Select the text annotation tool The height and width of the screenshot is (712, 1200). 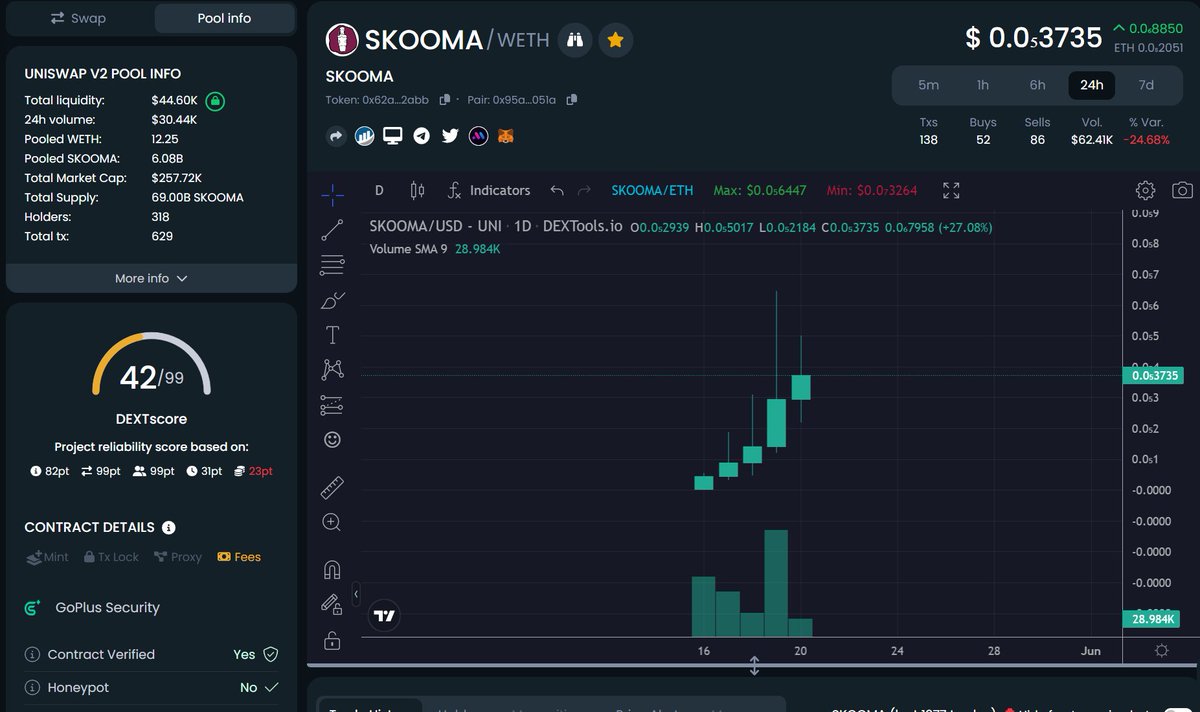[x=332, y=335]
